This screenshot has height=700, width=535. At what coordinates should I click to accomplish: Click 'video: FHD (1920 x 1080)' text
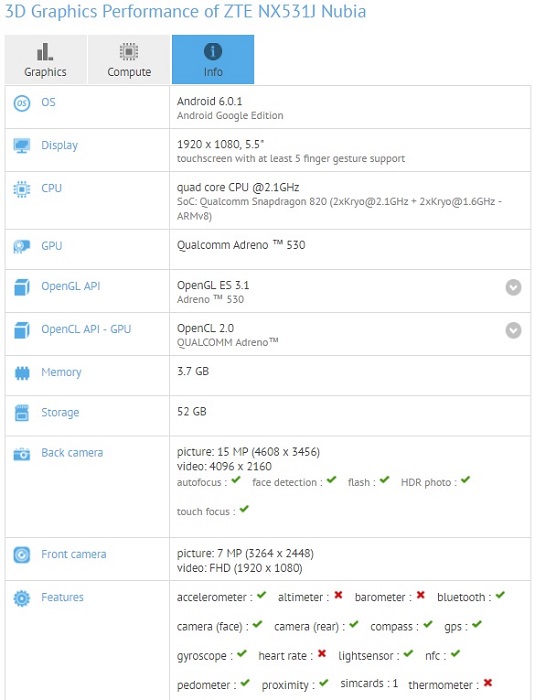tap(240, 568)
